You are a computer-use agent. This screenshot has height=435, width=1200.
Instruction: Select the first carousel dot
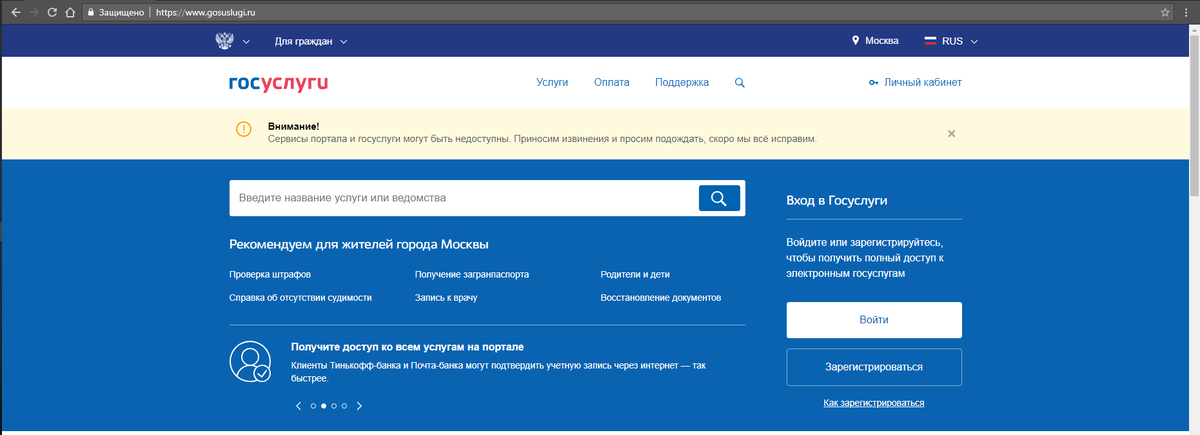[x=313, y=406]
